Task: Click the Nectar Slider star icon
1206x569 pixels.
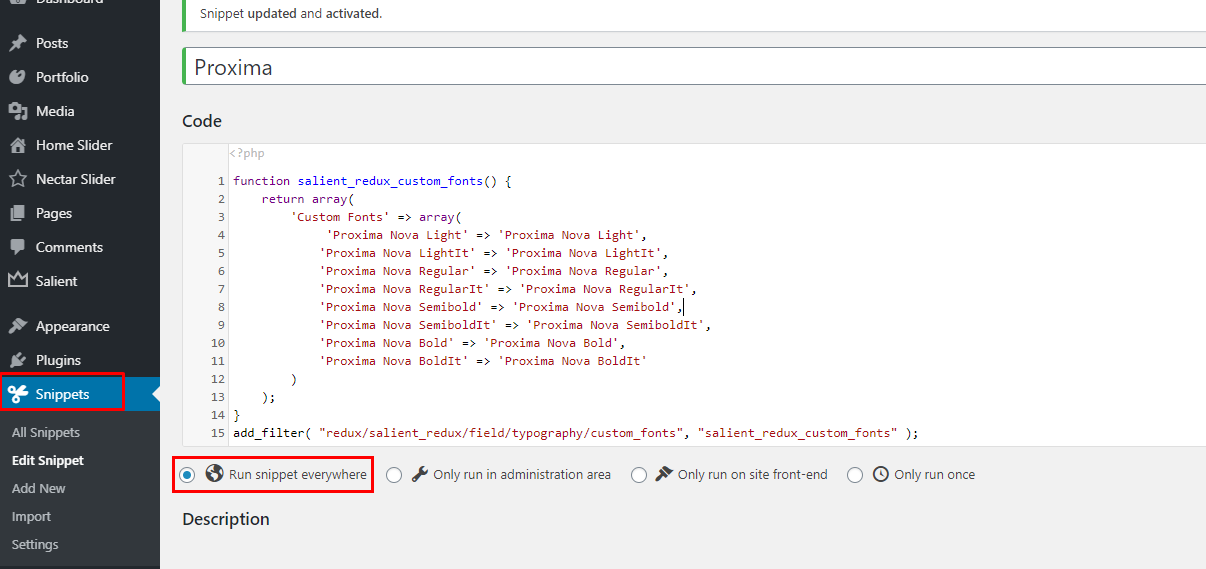Action: pyautogui.click(x=17, y=179)
